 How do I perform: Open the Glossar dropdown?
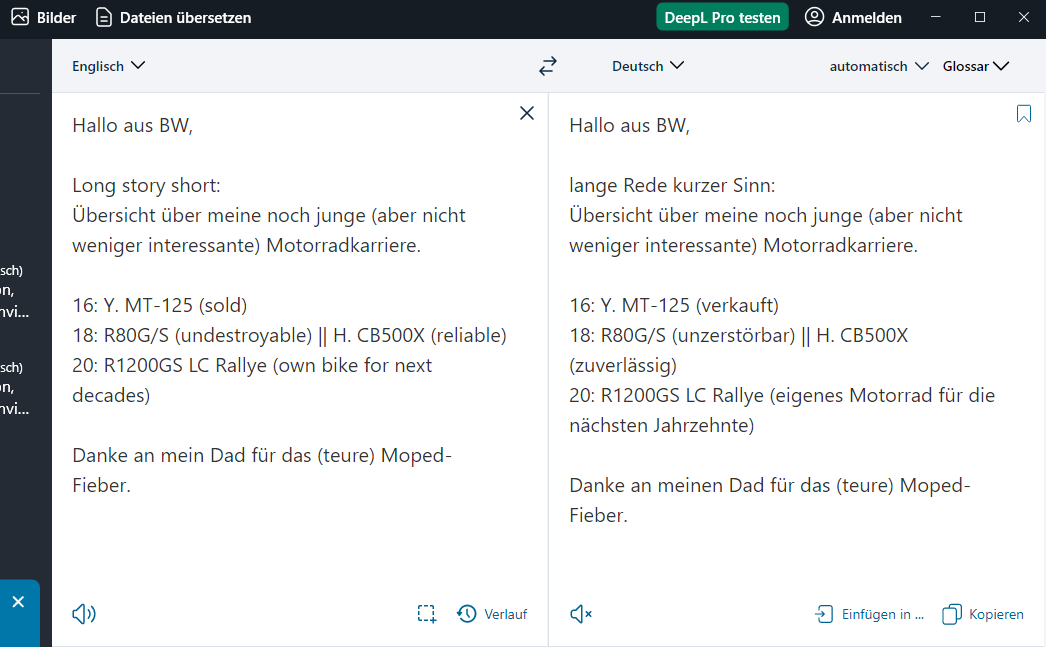(x=975, y=66)
